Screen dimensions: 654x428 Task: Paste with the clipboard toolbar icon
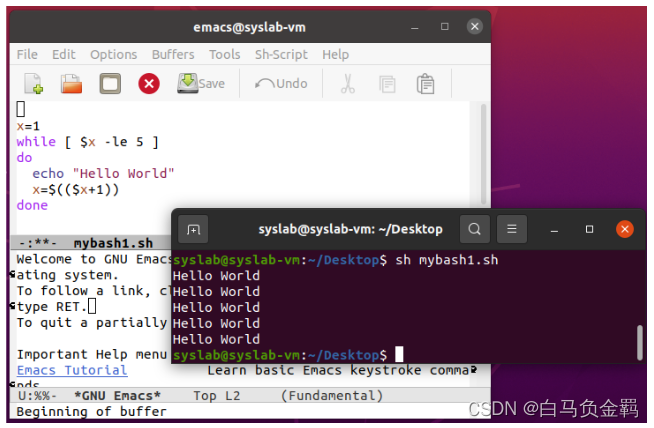click(425, 84)
